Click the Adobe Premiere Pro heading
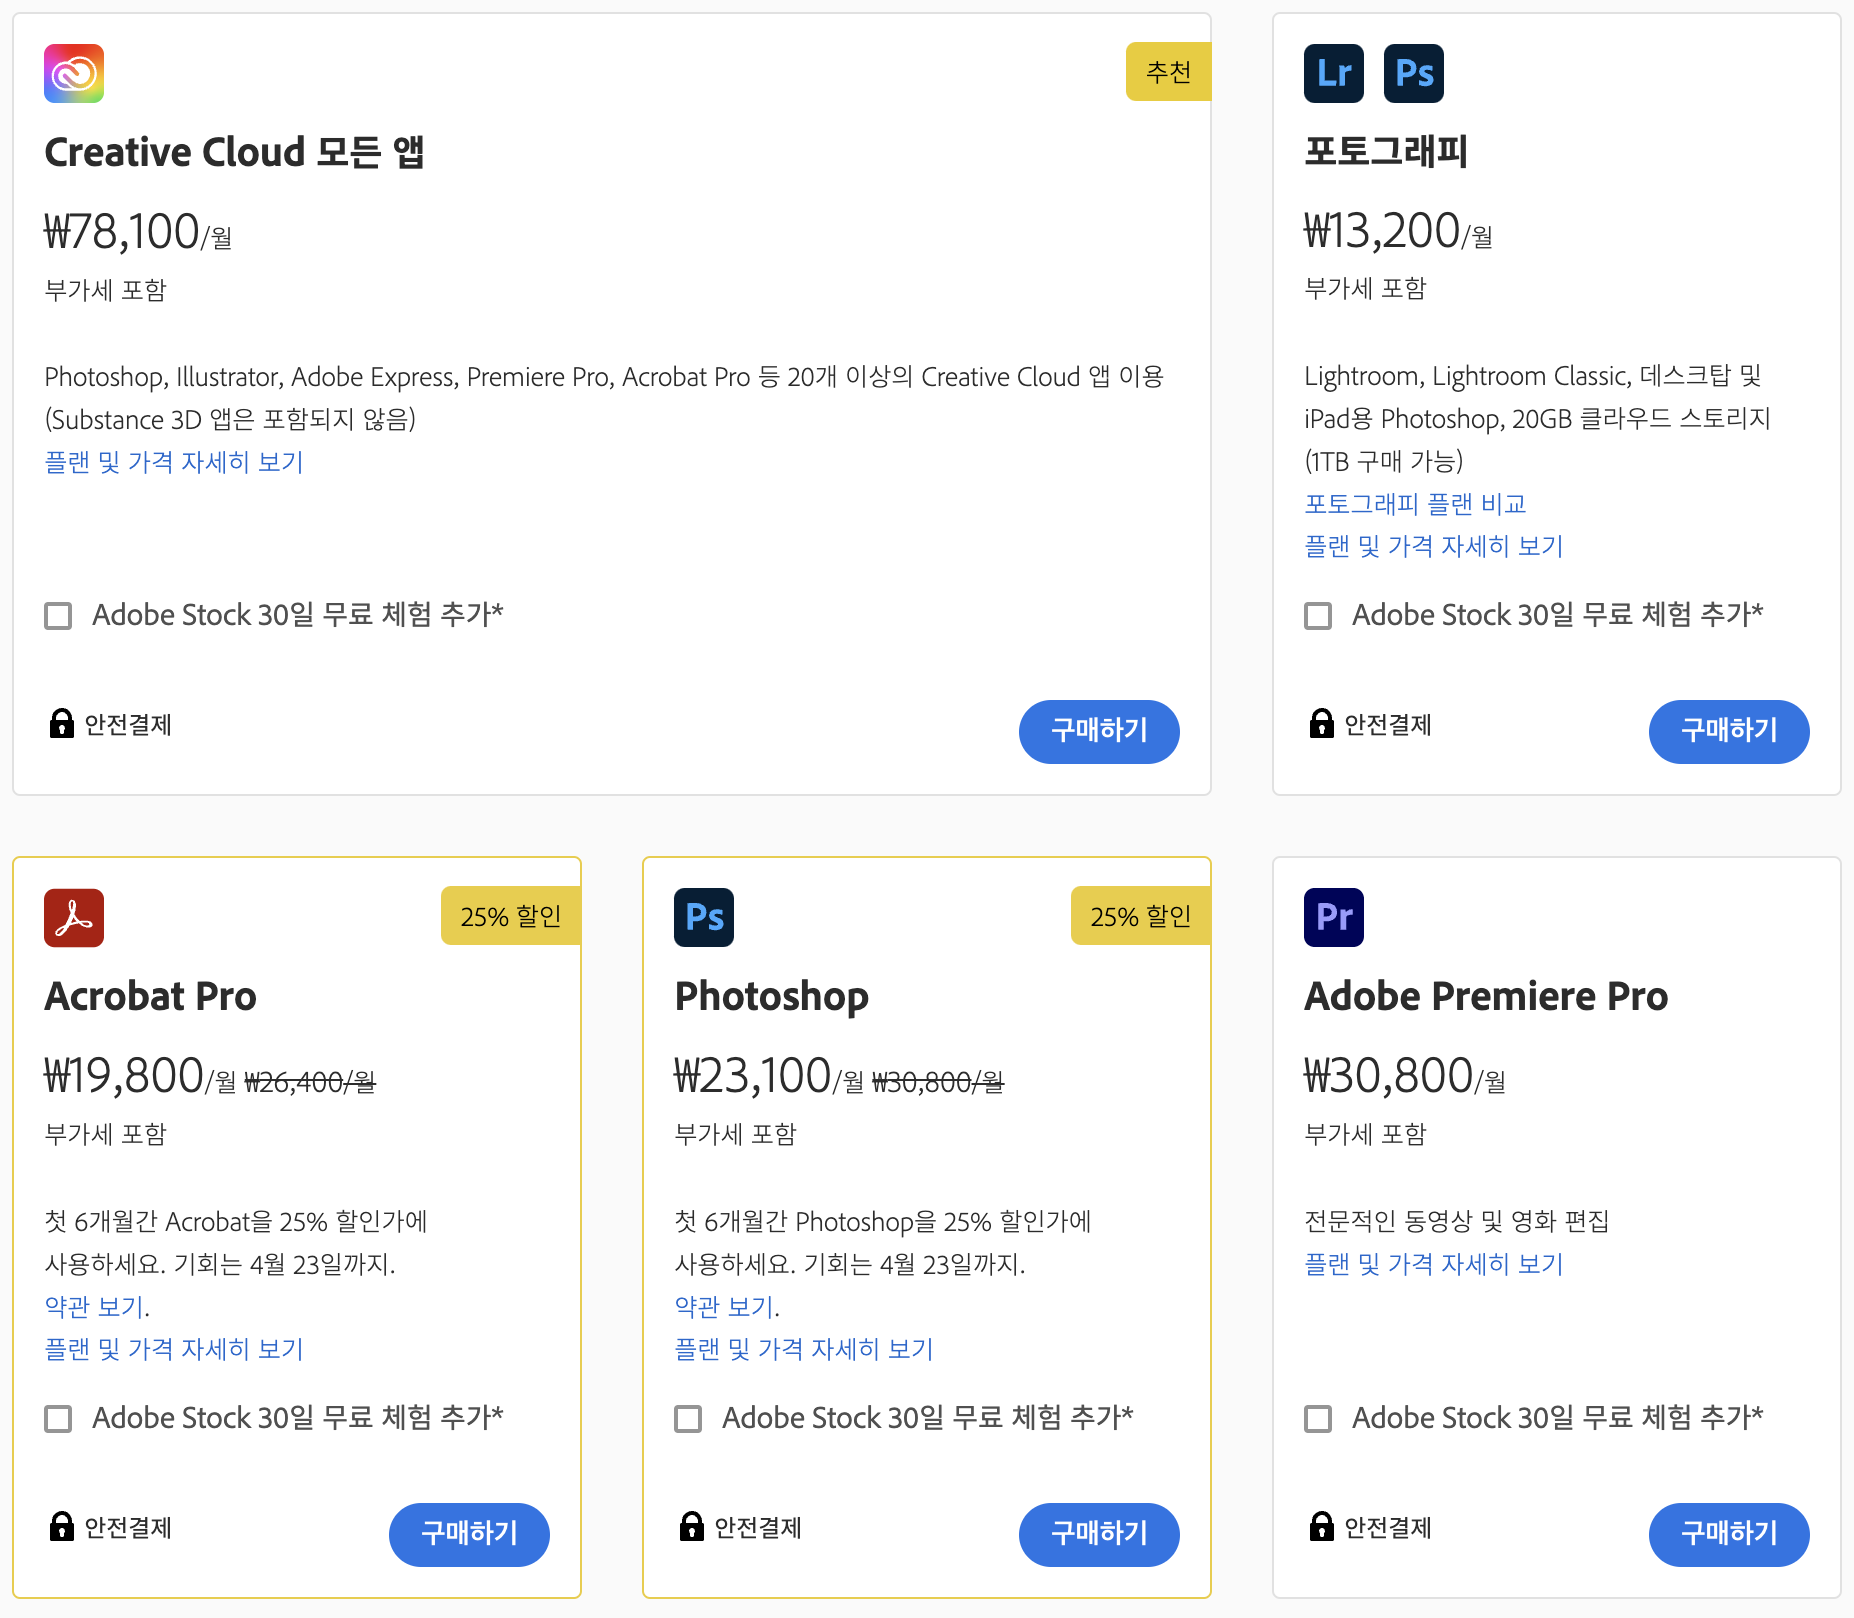This screenshot has width=1854, height=1618. click(x=1486, y=996)
